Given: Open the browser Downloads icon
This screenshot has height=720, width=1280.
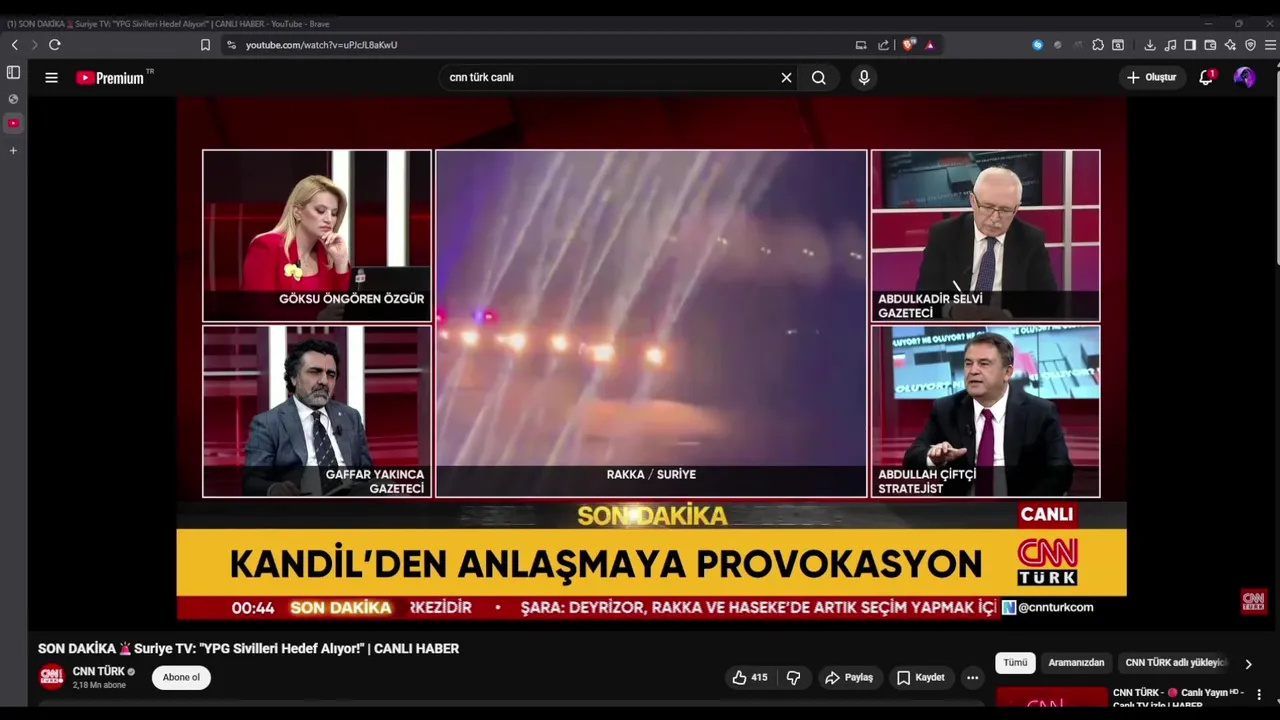Looking at the screenshot, I should pyautogui.click(x=1150, y=45).
